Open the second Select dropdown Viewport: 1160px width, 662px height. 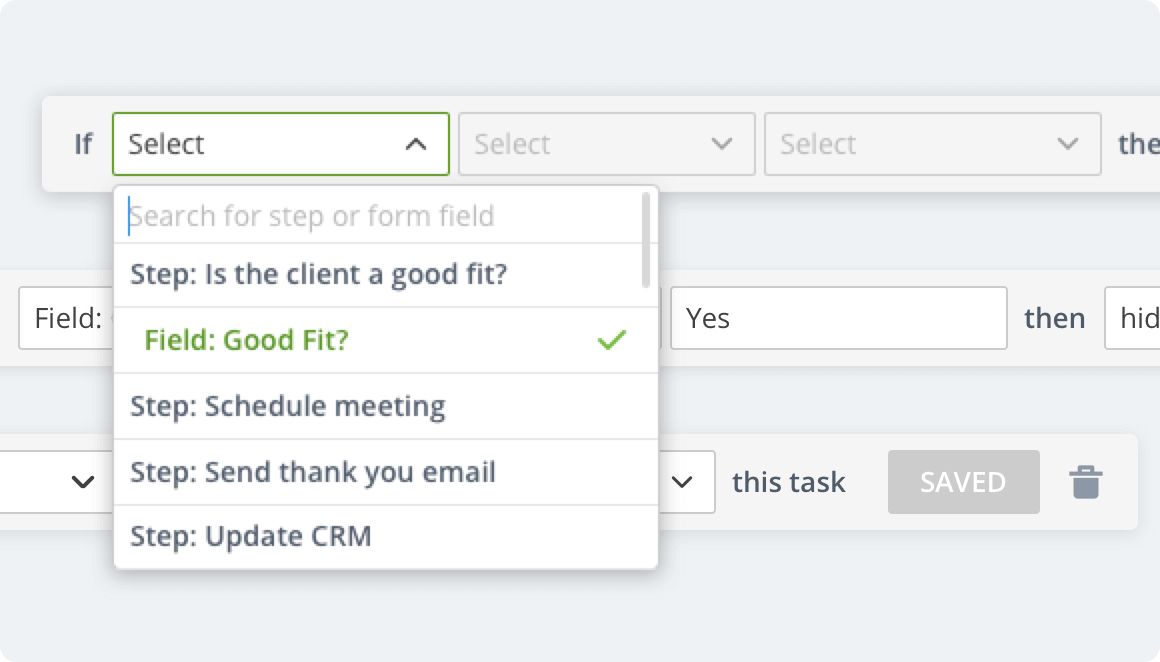tap(606, 144)
